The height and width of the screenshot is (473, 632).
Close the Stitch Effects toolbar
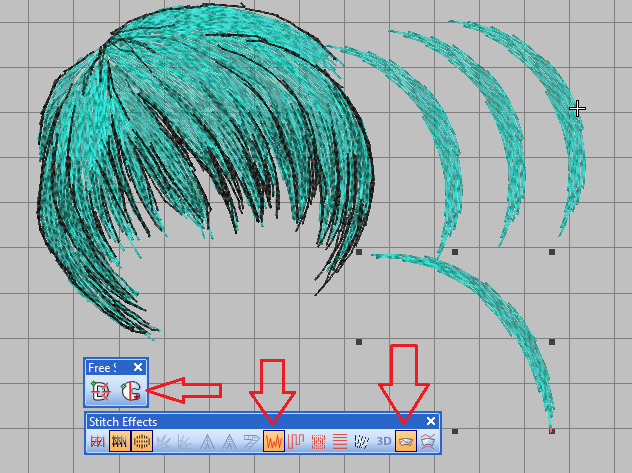(x=431, y=421)
